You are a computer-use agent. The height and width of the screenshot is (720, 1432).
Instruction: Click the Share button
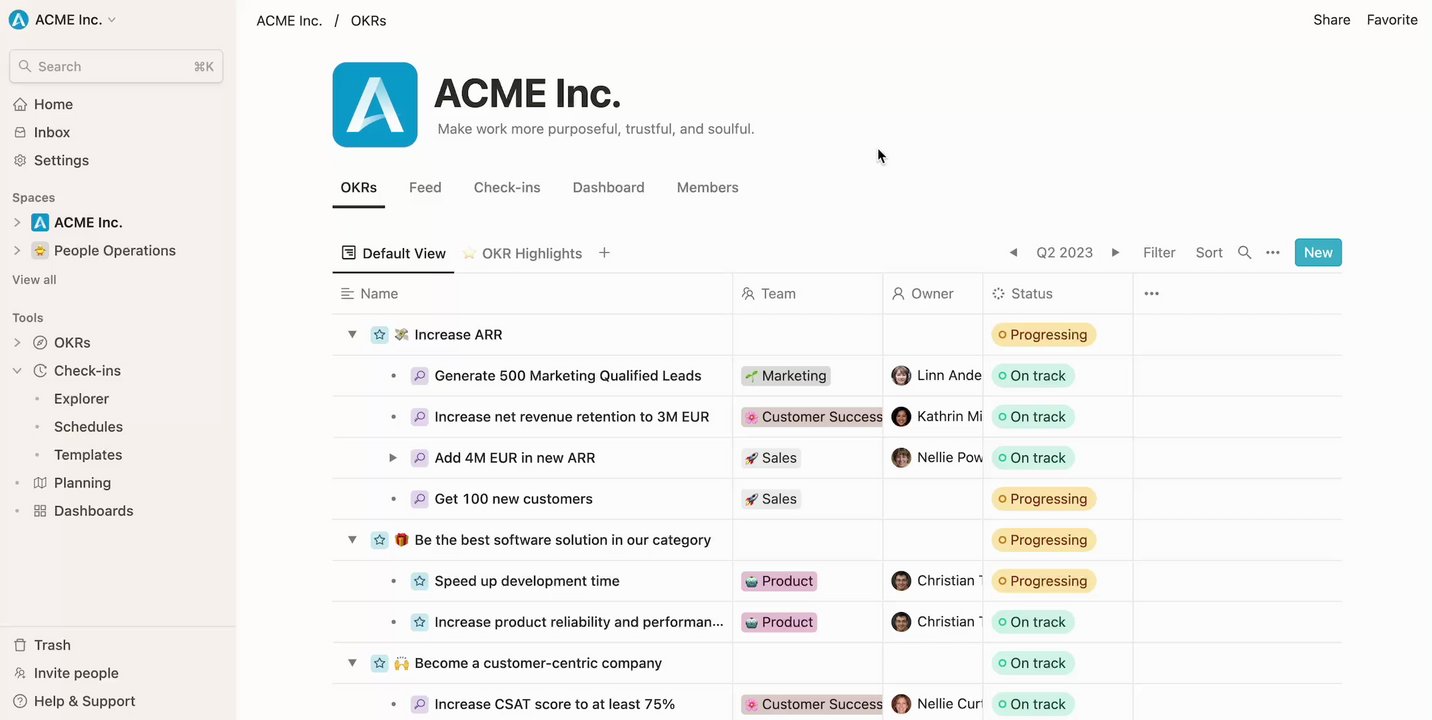1331,20
